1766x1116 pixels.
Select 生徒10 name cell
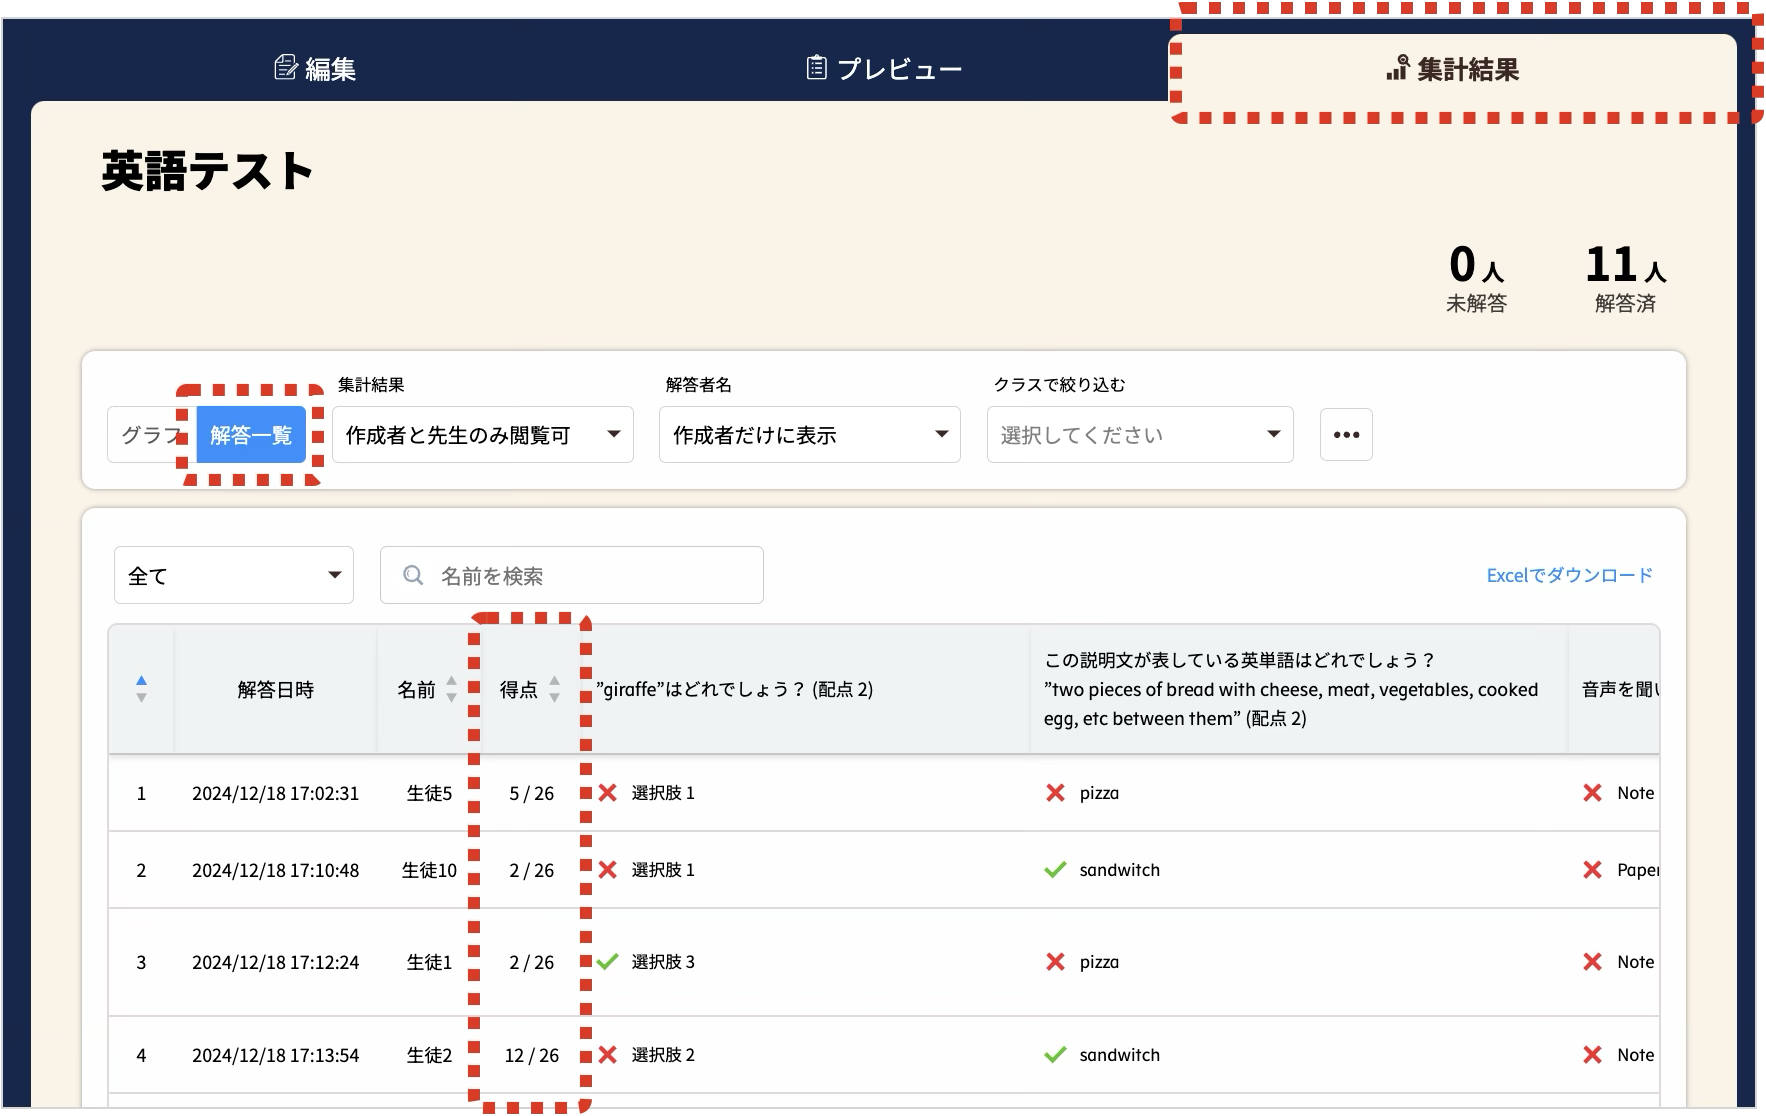point(429,870)
